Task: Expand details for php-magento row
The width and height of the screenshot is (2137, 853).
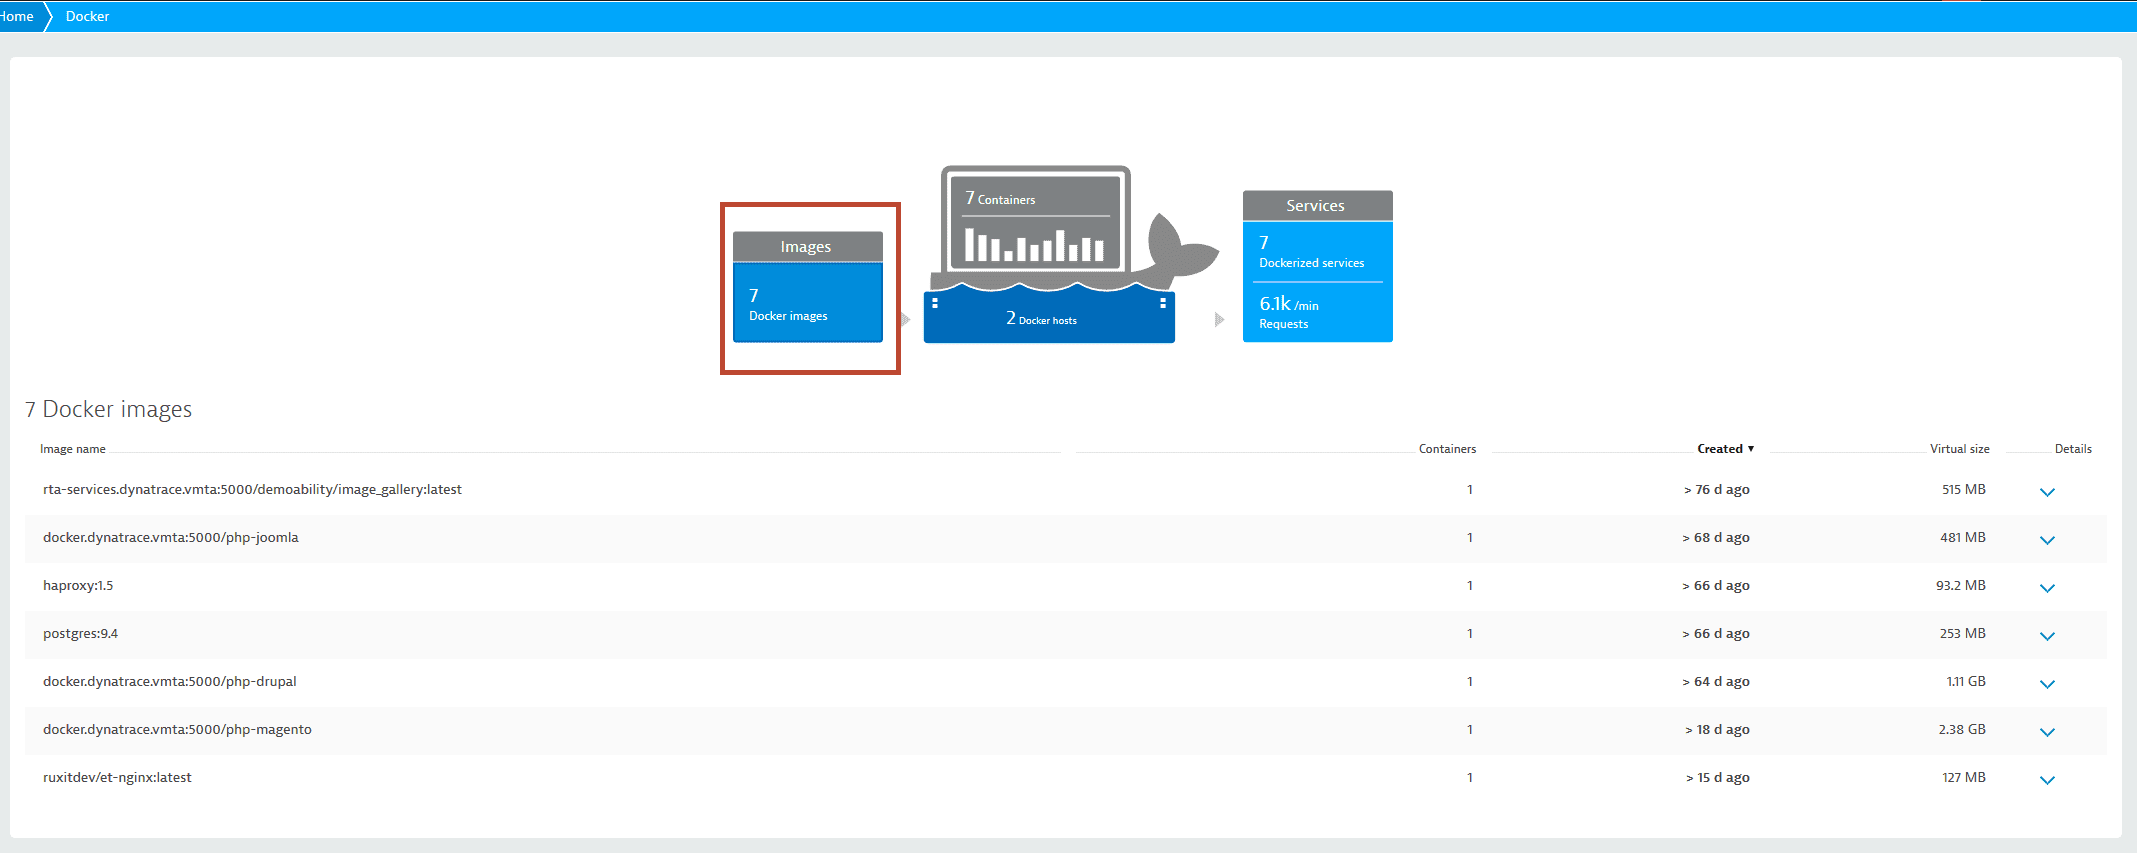Action: pos(2047,732)
